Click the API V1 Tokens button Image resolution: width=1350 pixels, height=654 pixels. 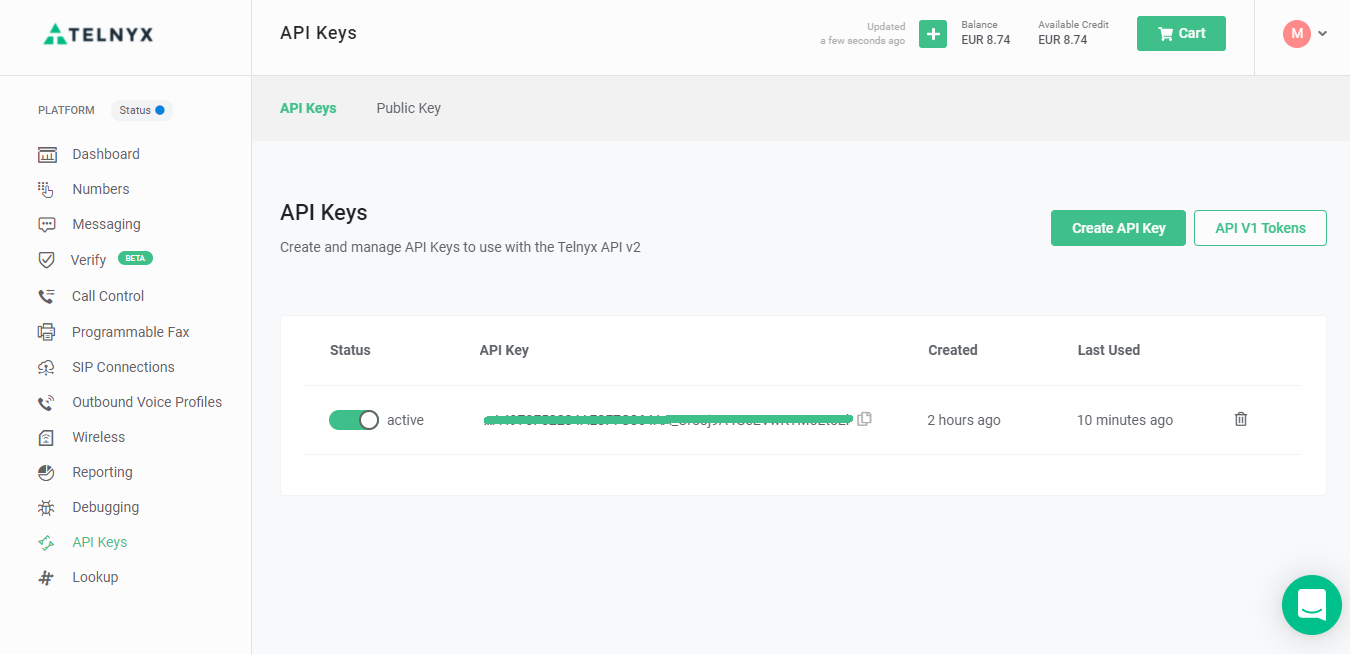(1260, 228)
